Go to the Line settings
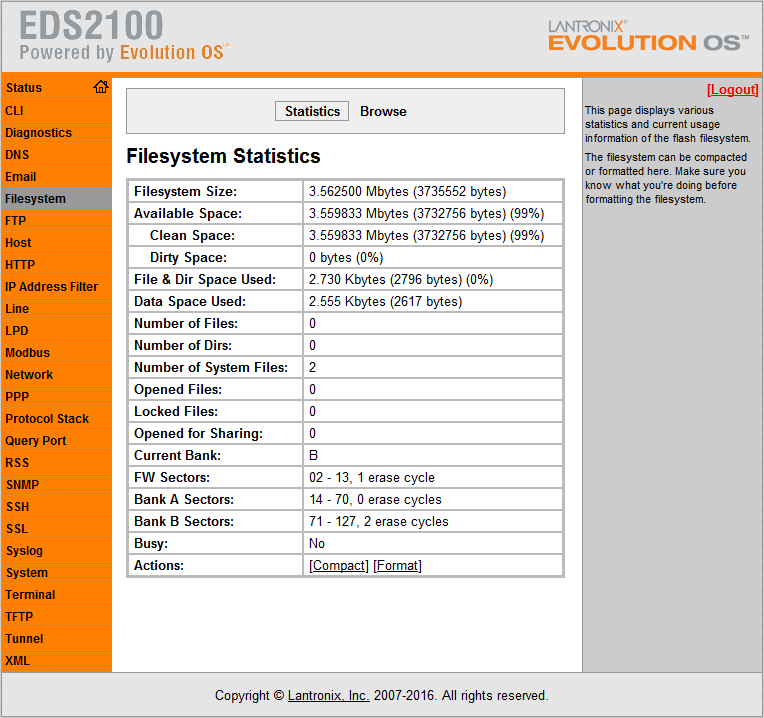Image resolution: width=764 pixels, height=718 pixels. click(57, 308)
